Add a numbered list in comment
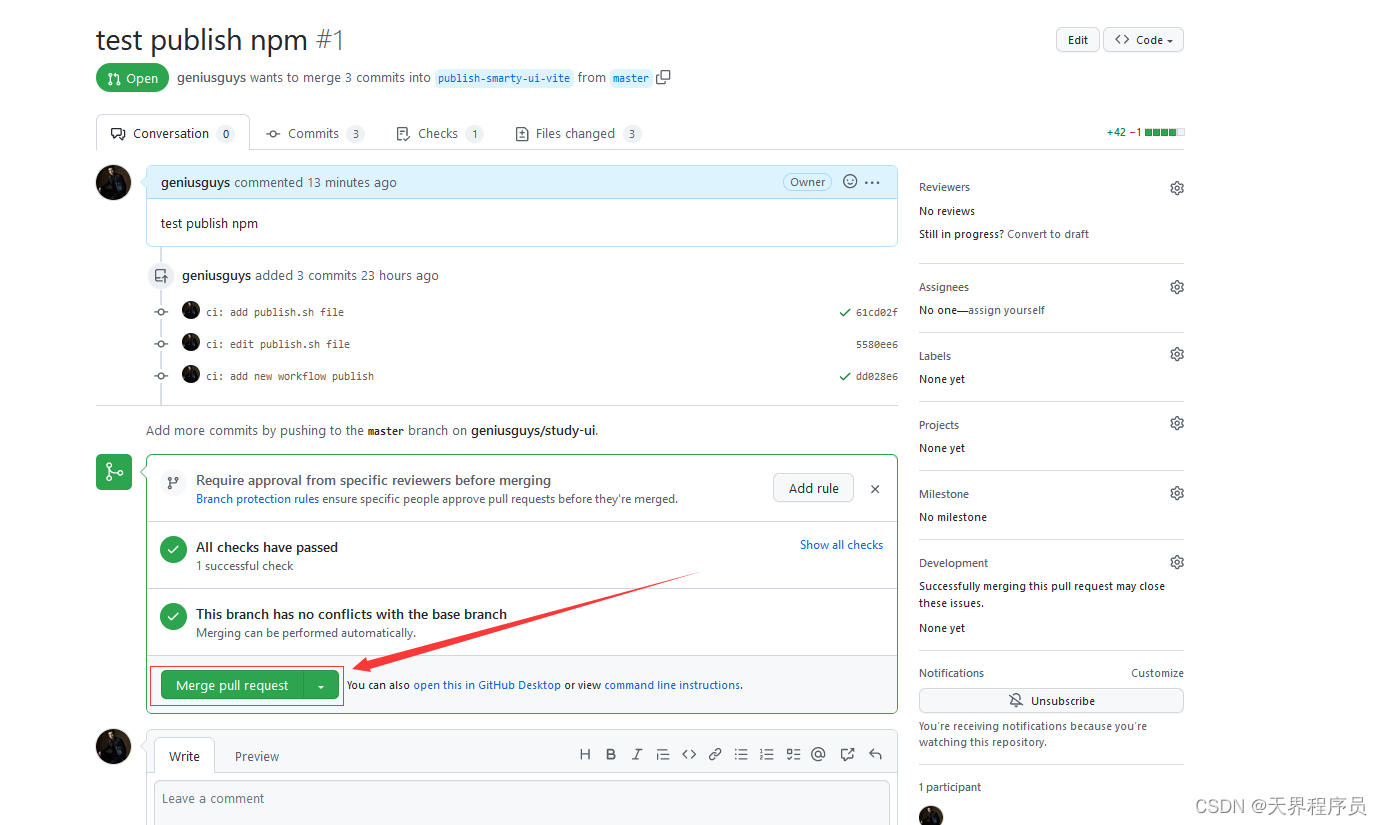Screen dimensions: 1382x825 tap(767, 754)
